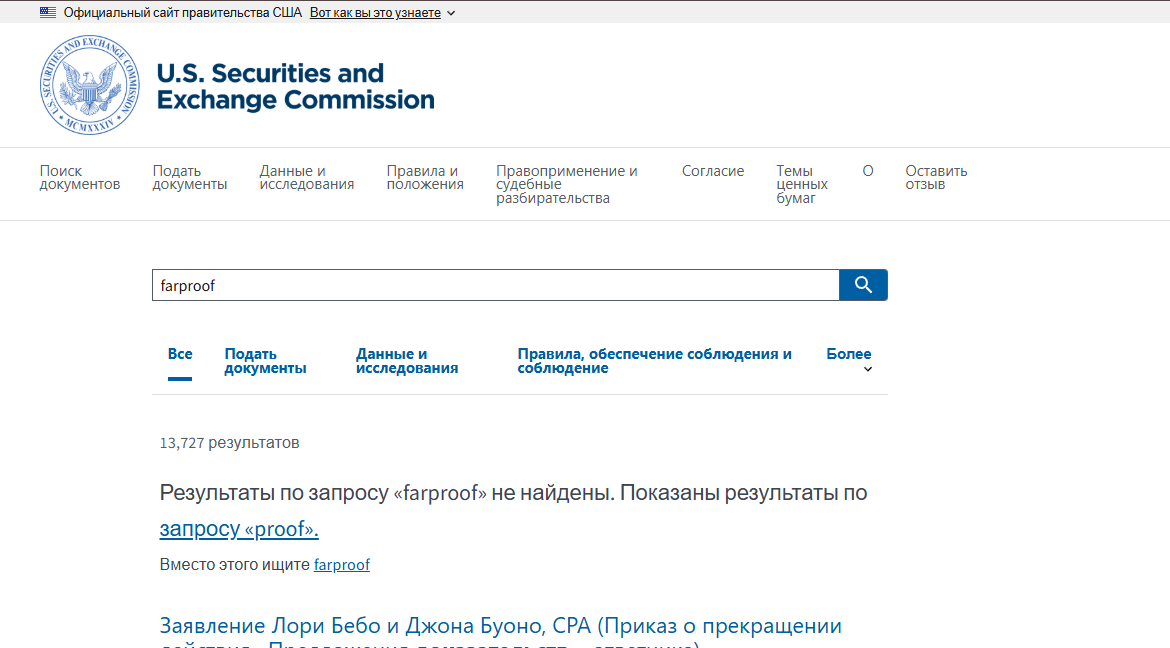The width and height of the screenshot is (1170, 648).
Task: Switch to "Данные и исследования" search filter tab
Action: point(407,361)
